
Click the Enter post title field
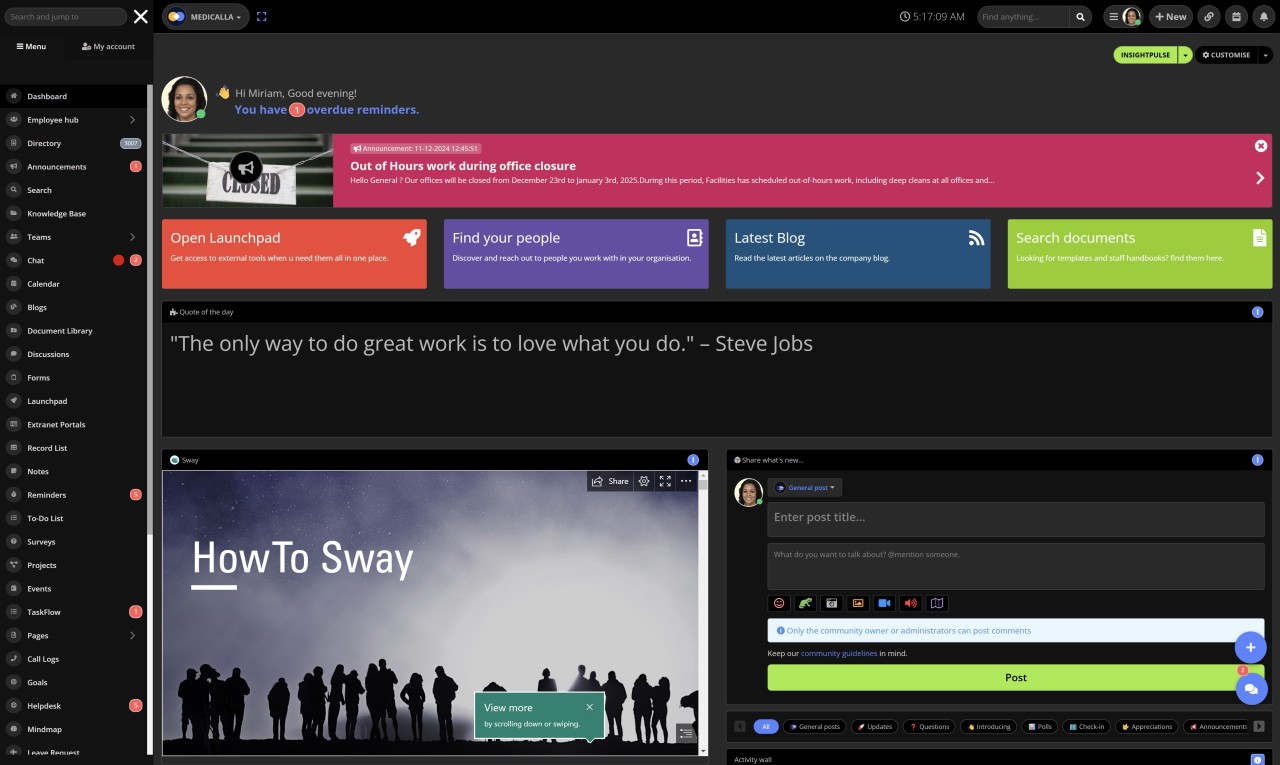pyautogui.click(x=1015, y=518)
